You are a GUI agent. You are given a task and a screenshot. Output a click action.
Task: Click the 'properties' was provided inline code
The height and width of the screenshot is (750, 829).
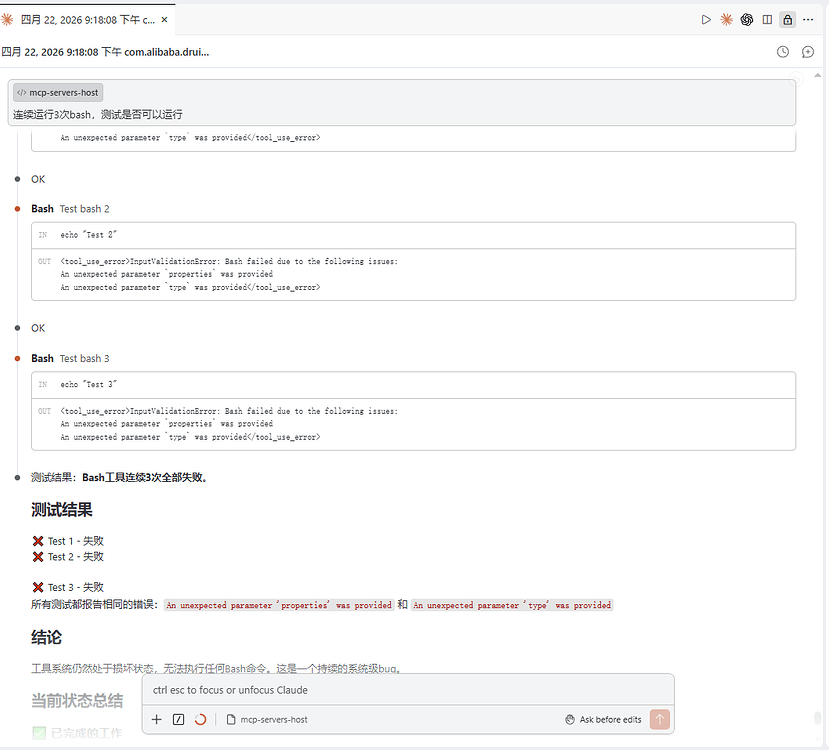click(x=279, y=605)
